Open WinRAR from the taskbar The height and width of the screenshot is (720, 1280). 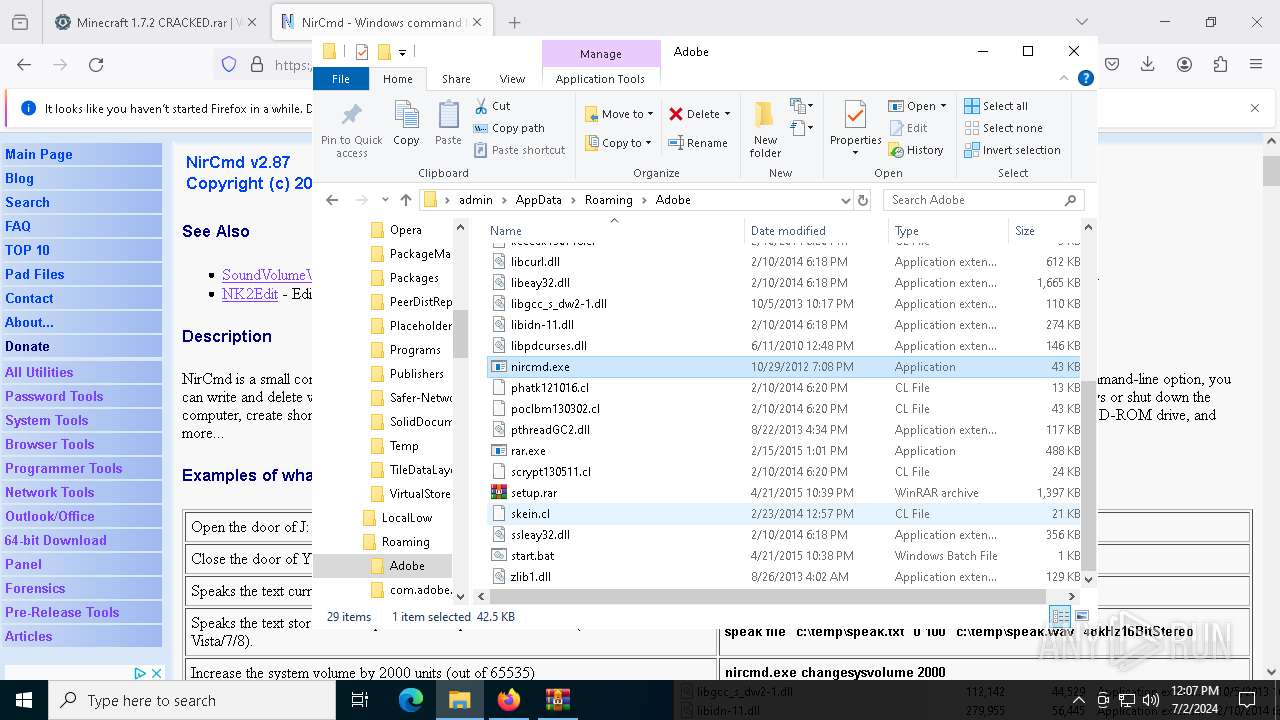click(557, 700)
